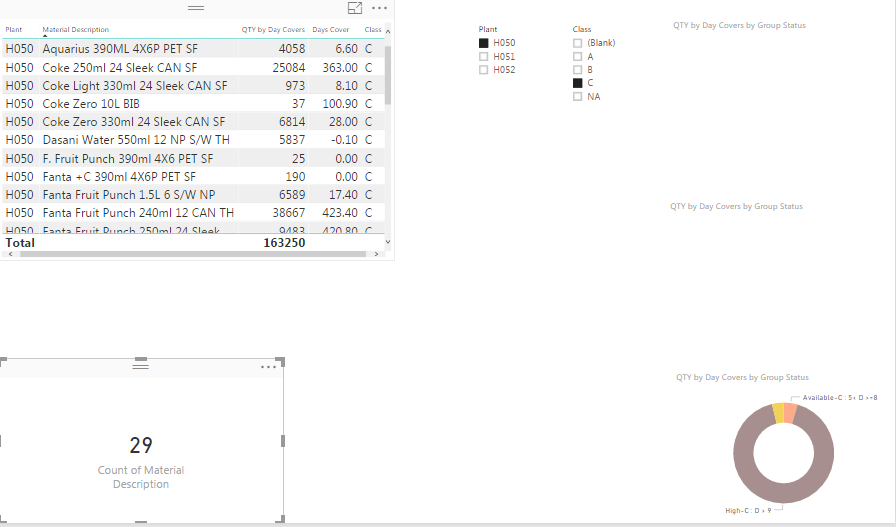Click the -0.10 days cover value
The height and width of the screenshot is (527, 896).
click(x=343, y=139)
